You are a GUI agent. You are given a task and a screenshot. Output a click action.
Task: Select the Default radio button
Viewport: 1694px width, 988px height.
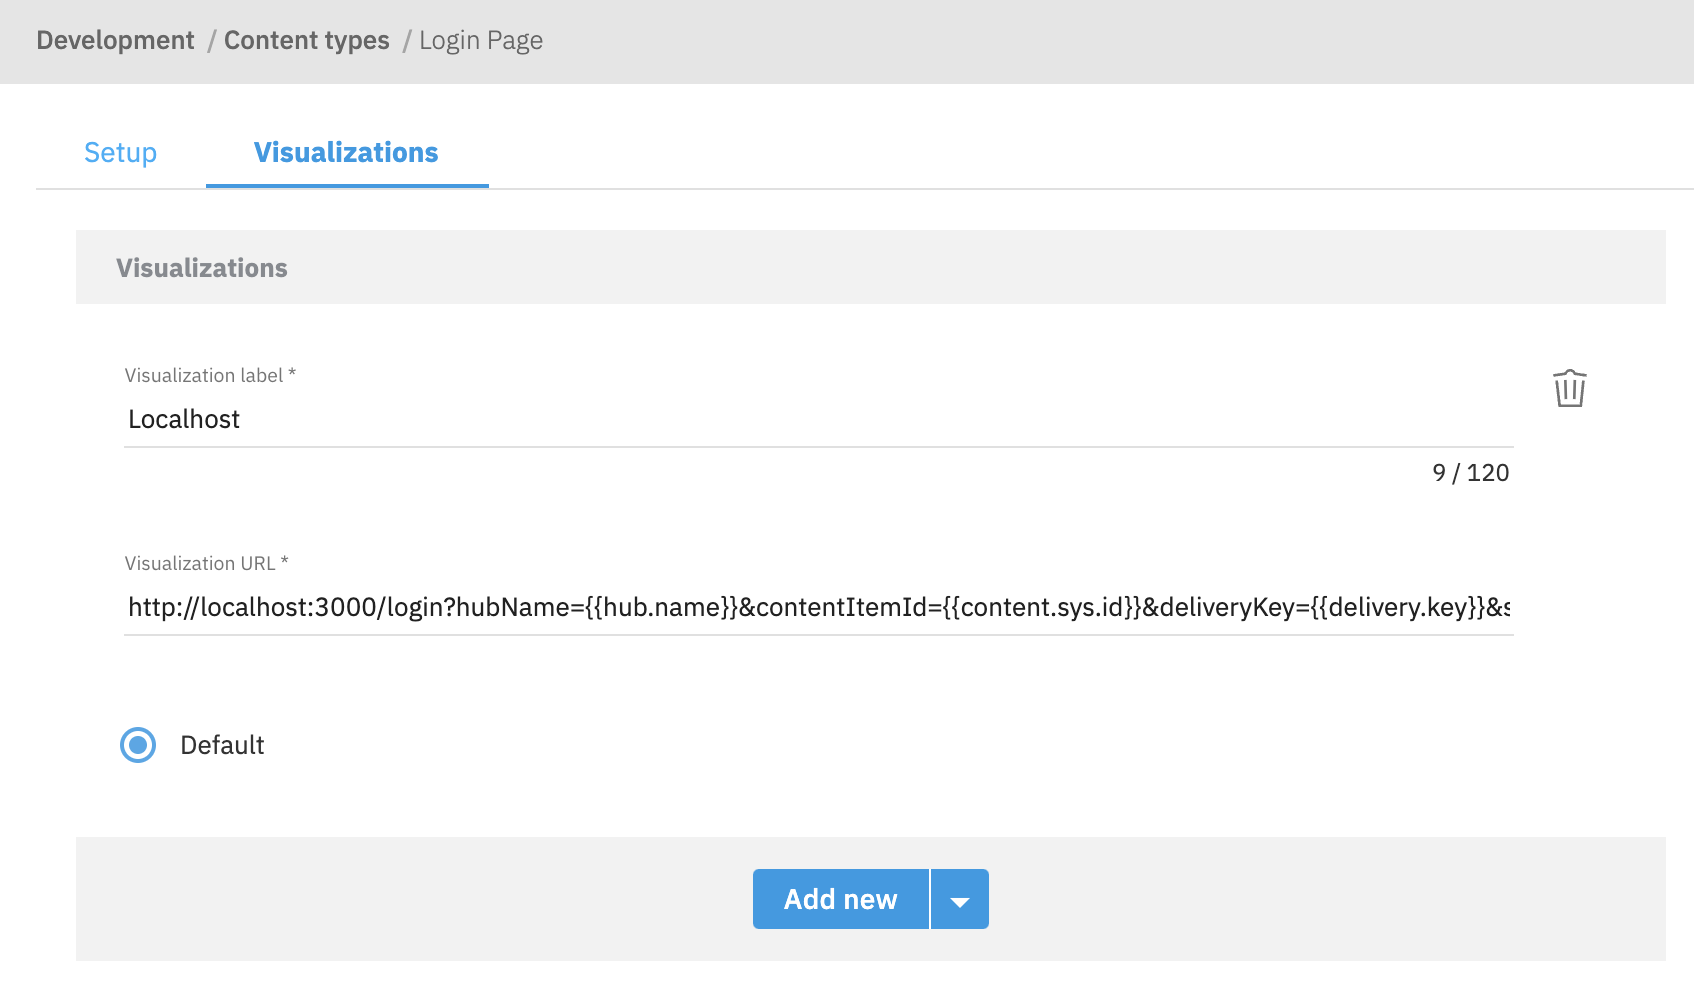pyautogui.click(x=138, y=745)
